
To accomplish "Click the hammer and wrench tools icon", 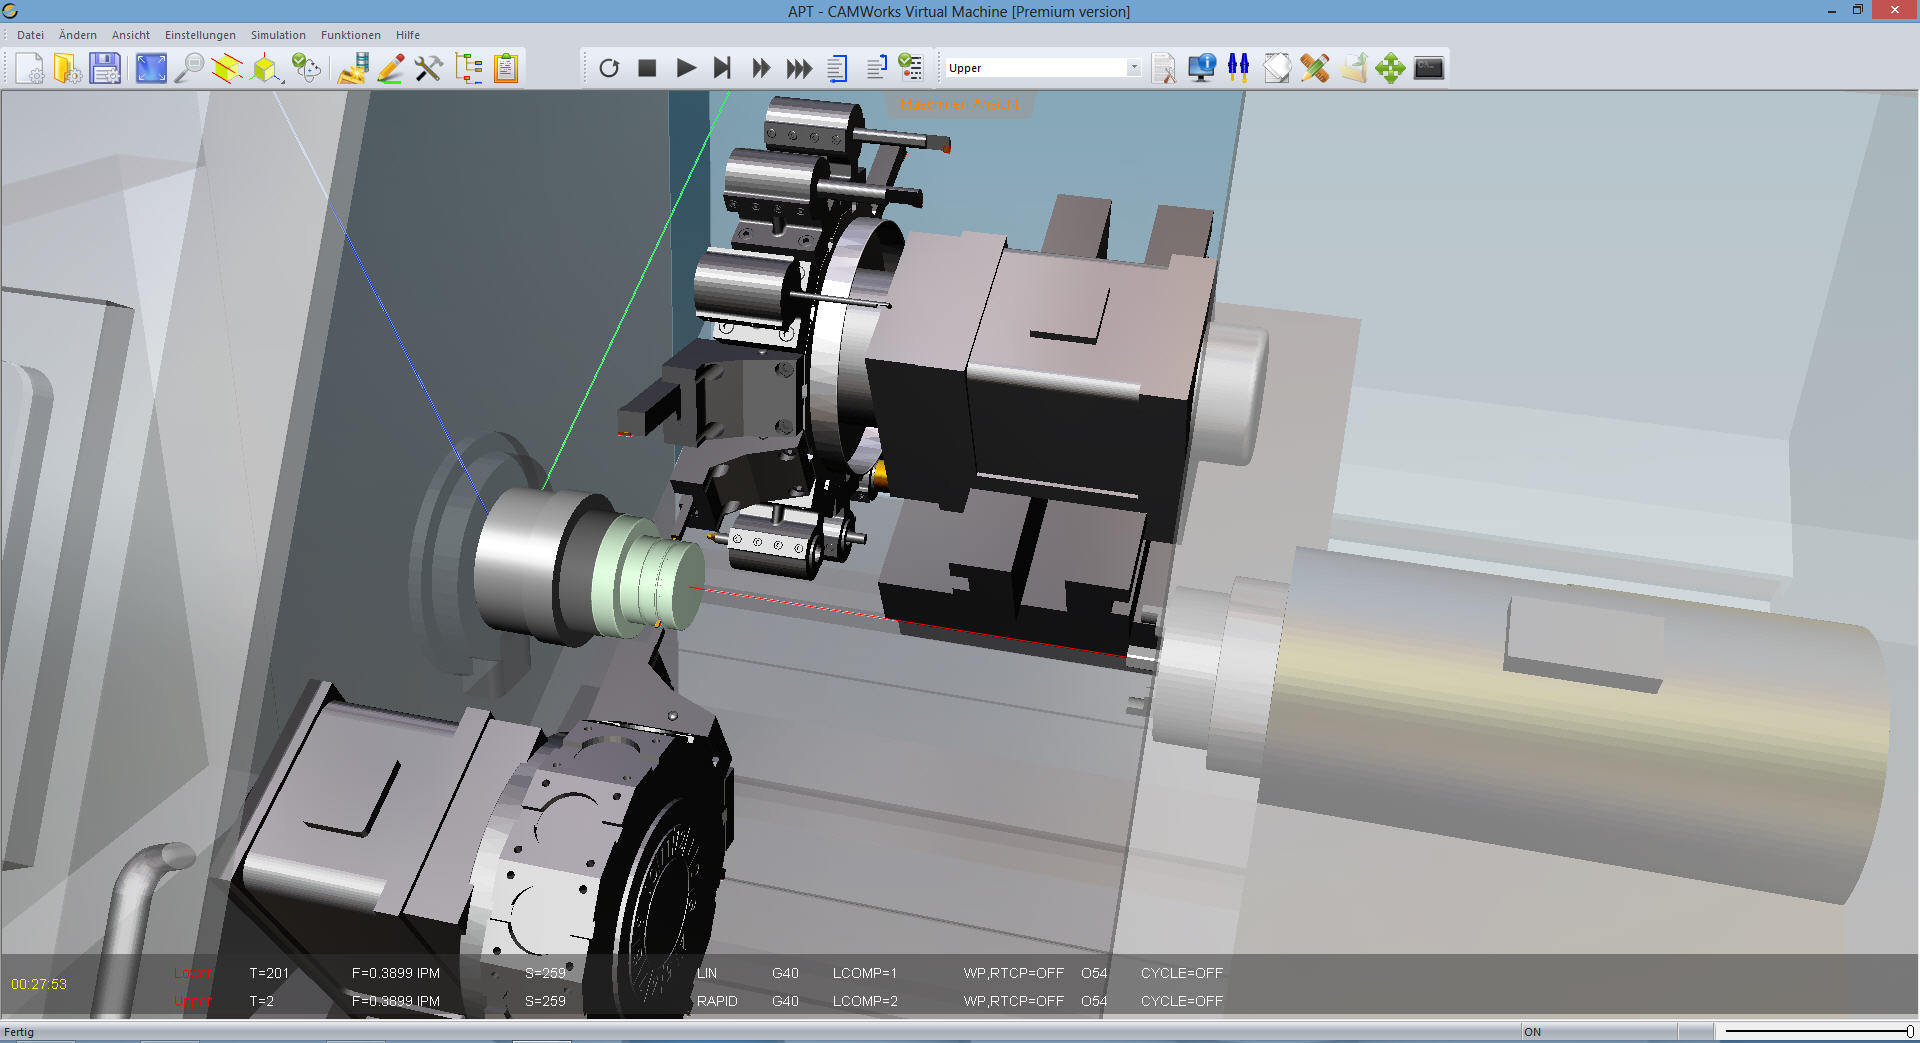I will (429, 68).
